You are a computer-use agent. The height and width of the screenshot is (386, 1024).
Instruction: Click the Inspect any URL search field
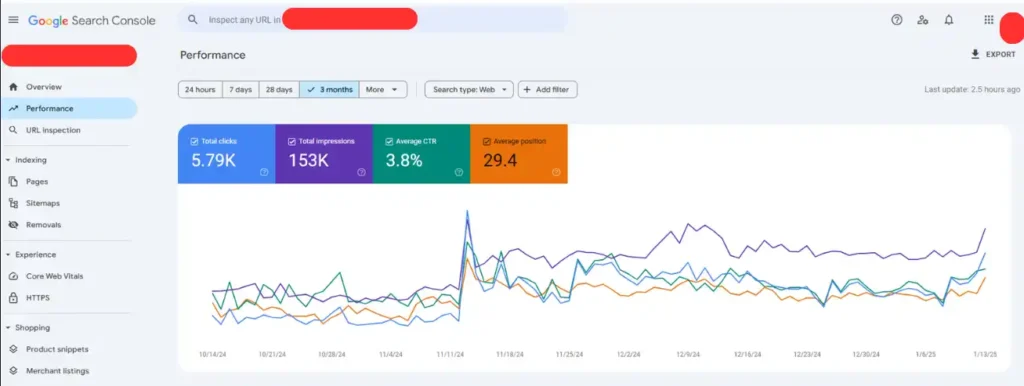[372, 20]
